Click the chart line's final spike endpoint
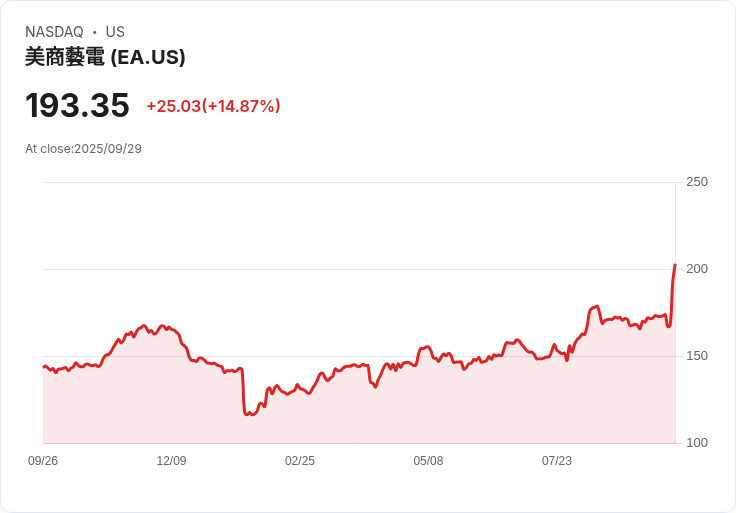This screenshot has width=736, height=513. click(675, 265)
